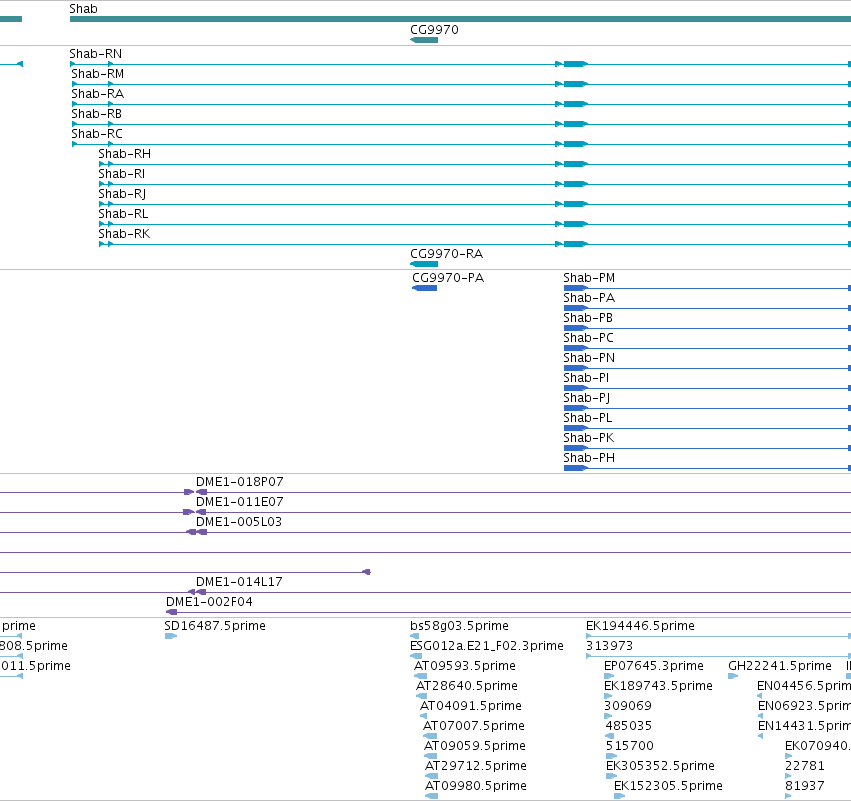Select the SD16487.5prime EST glyph
This screenshot has height=801, width=851.
pos(171,636)
